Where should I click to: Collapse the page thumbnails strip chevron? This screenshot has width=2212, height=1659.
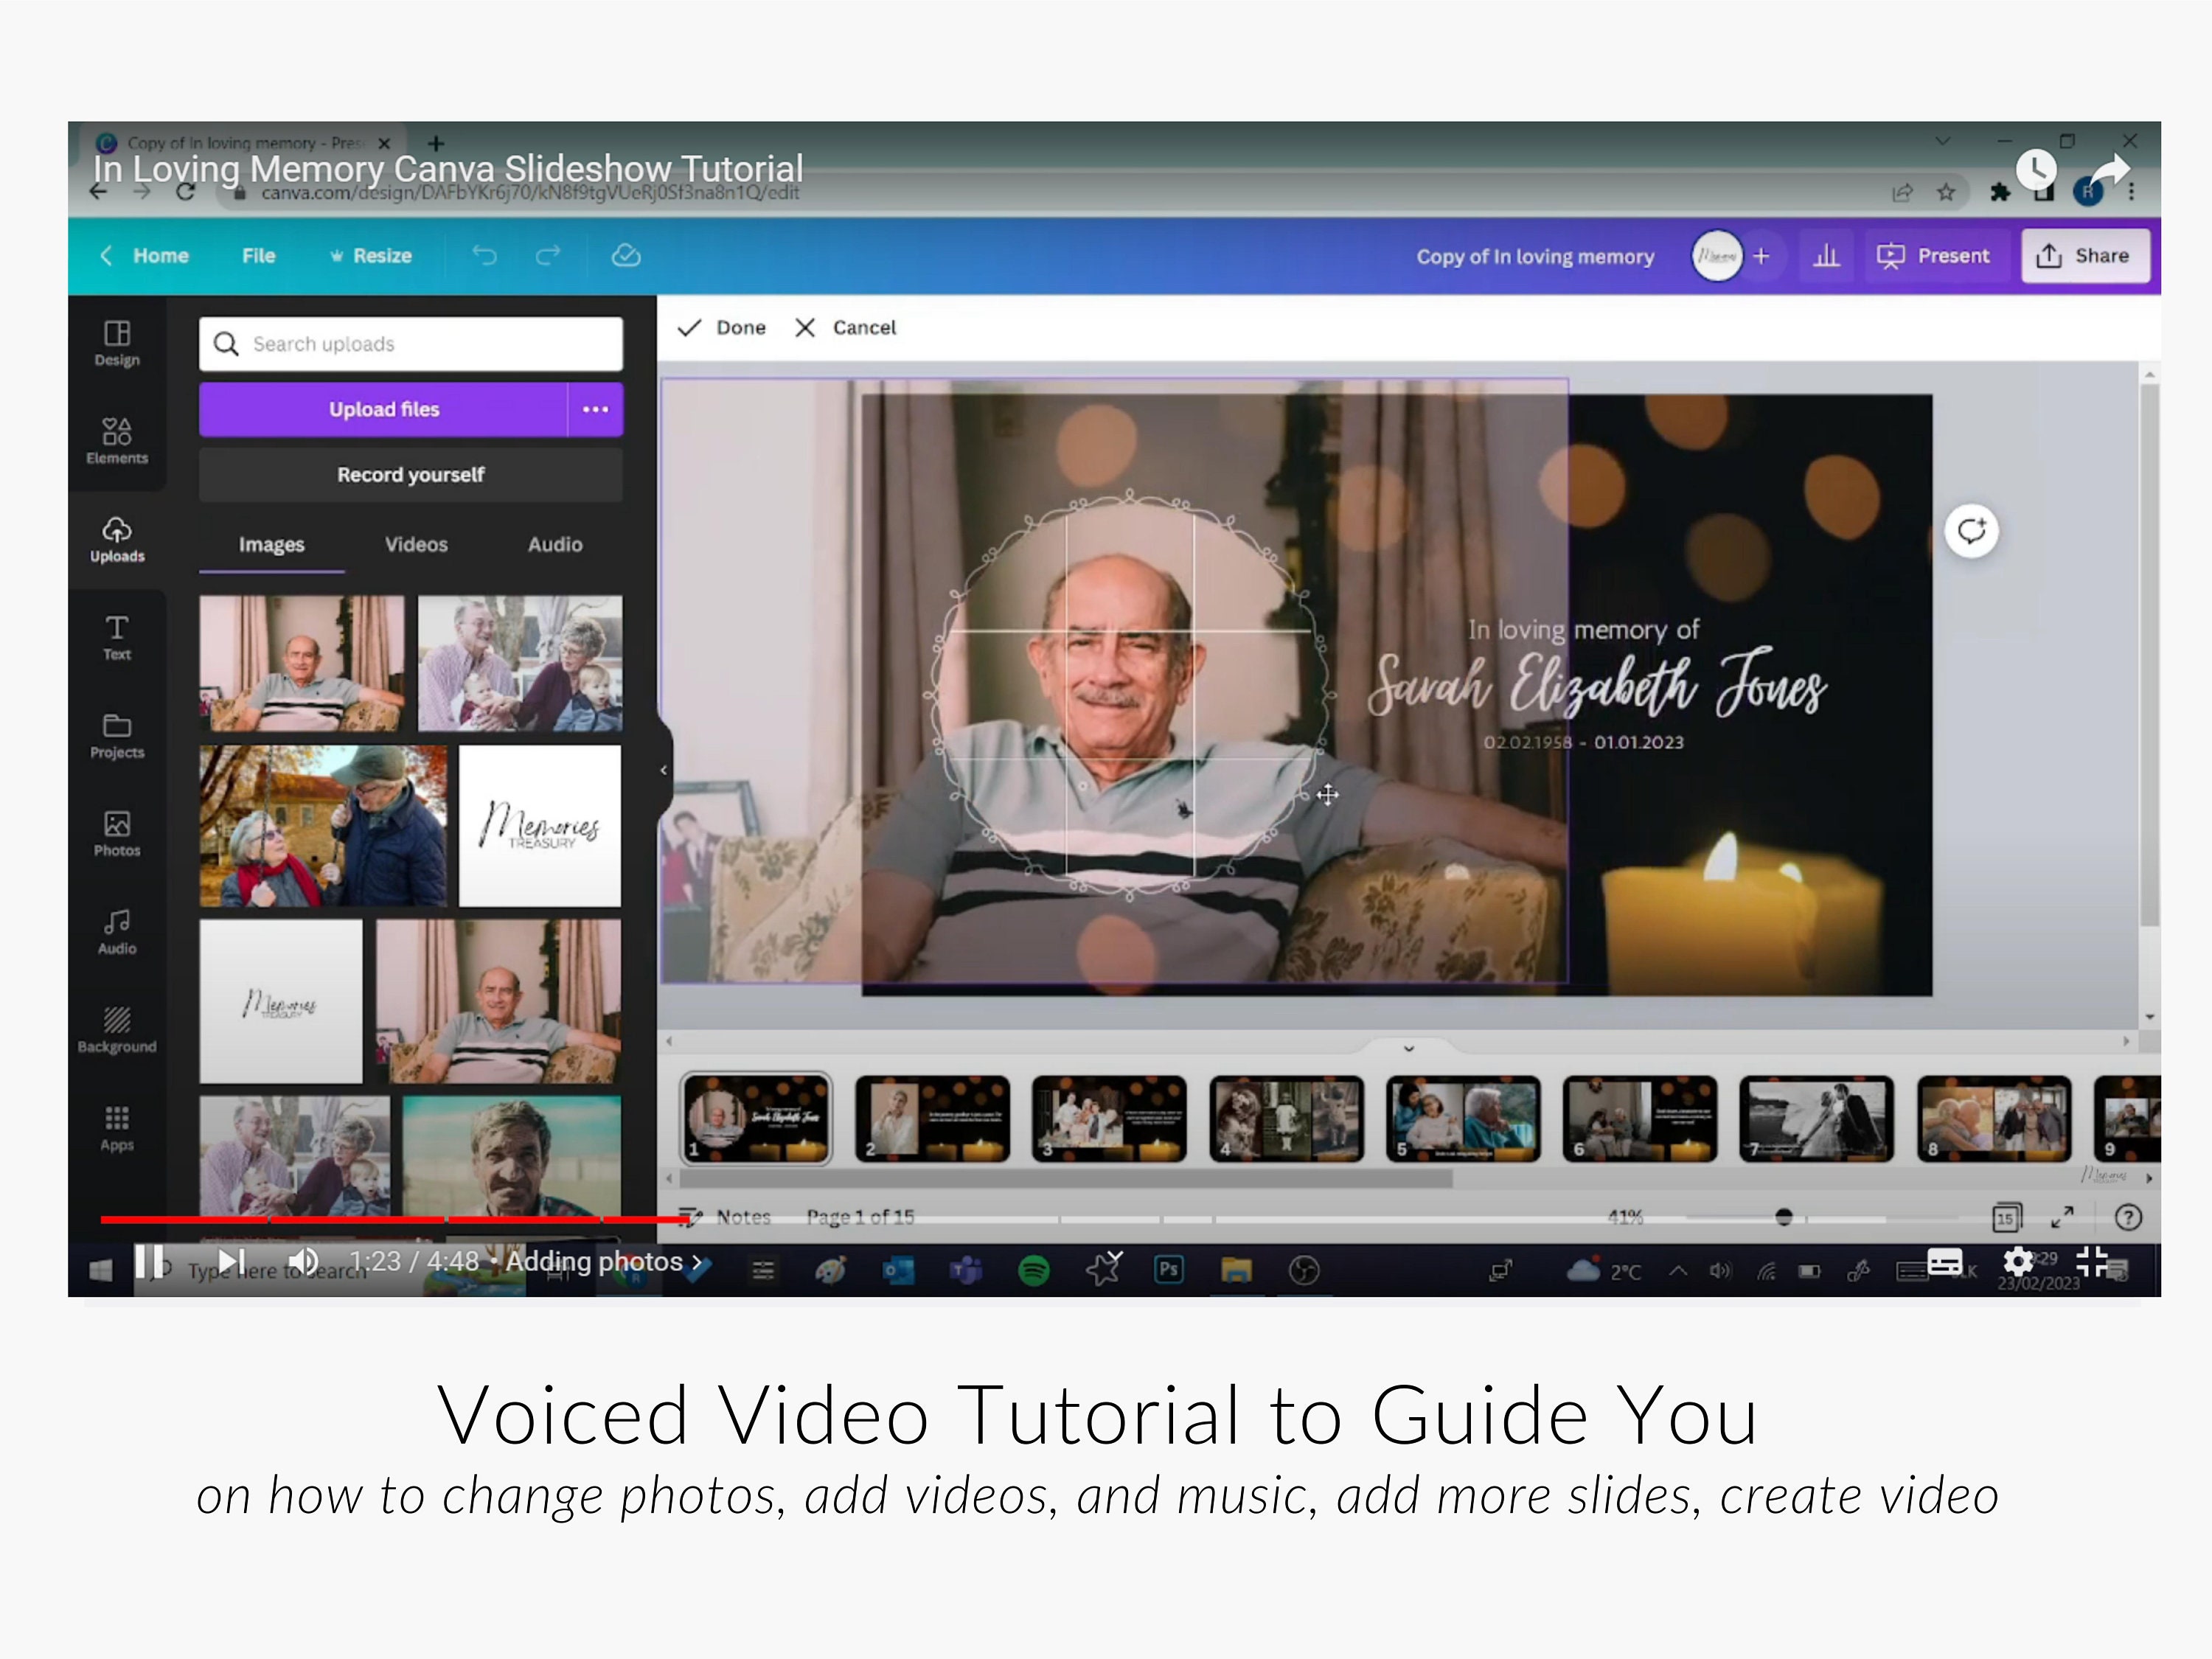(1408, 1048)
